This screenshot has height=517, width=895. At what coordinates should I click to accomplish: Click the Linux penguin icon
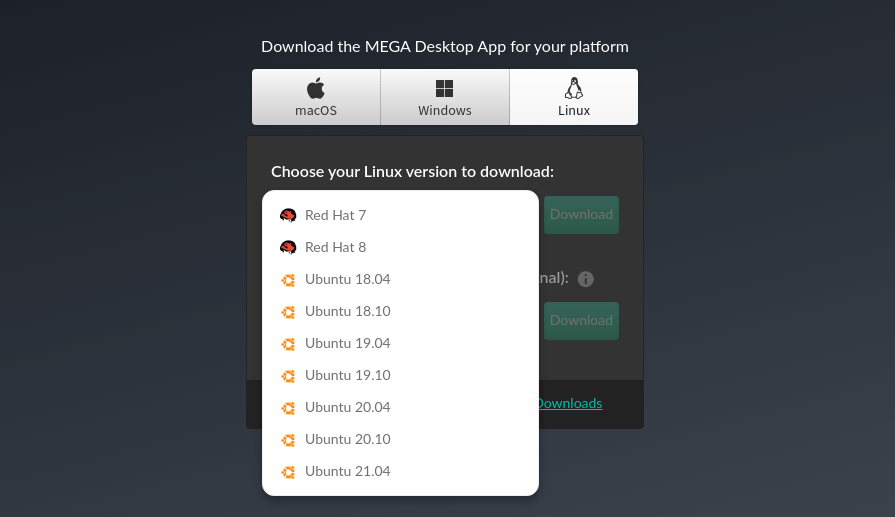coord(574,88)
